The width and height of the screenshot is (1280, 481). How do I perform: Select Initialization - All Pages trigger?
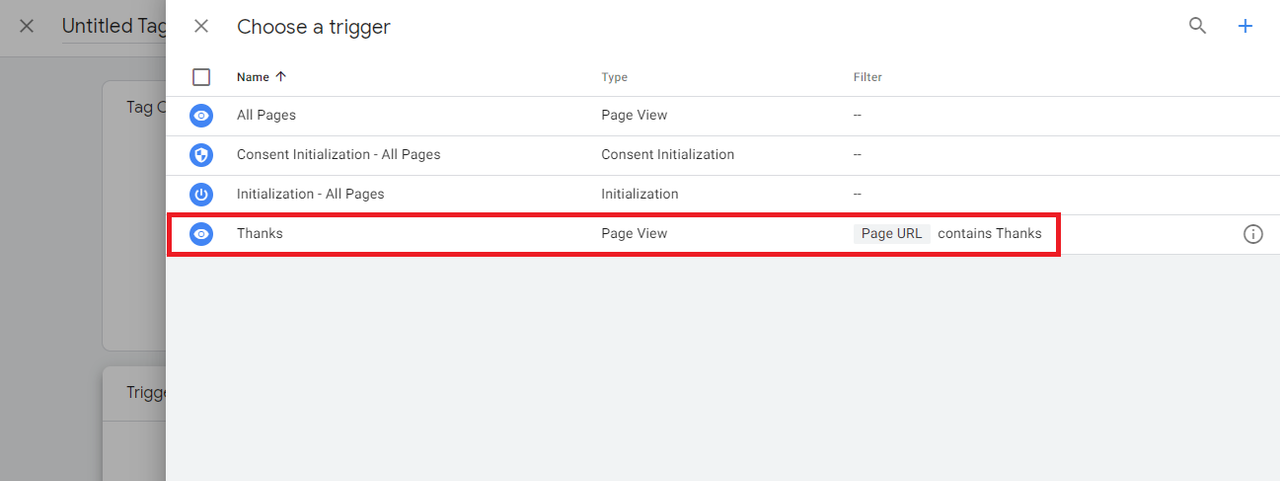click(723, 194)
